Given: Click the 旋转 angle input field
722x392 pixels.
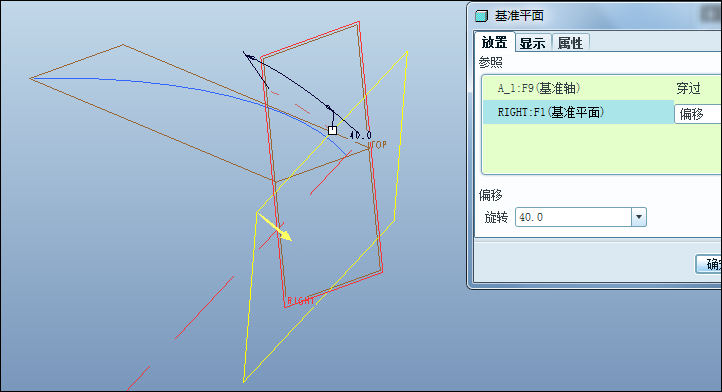Looking at the screenshot, I should pyautogui.click(x=573, y=217).
